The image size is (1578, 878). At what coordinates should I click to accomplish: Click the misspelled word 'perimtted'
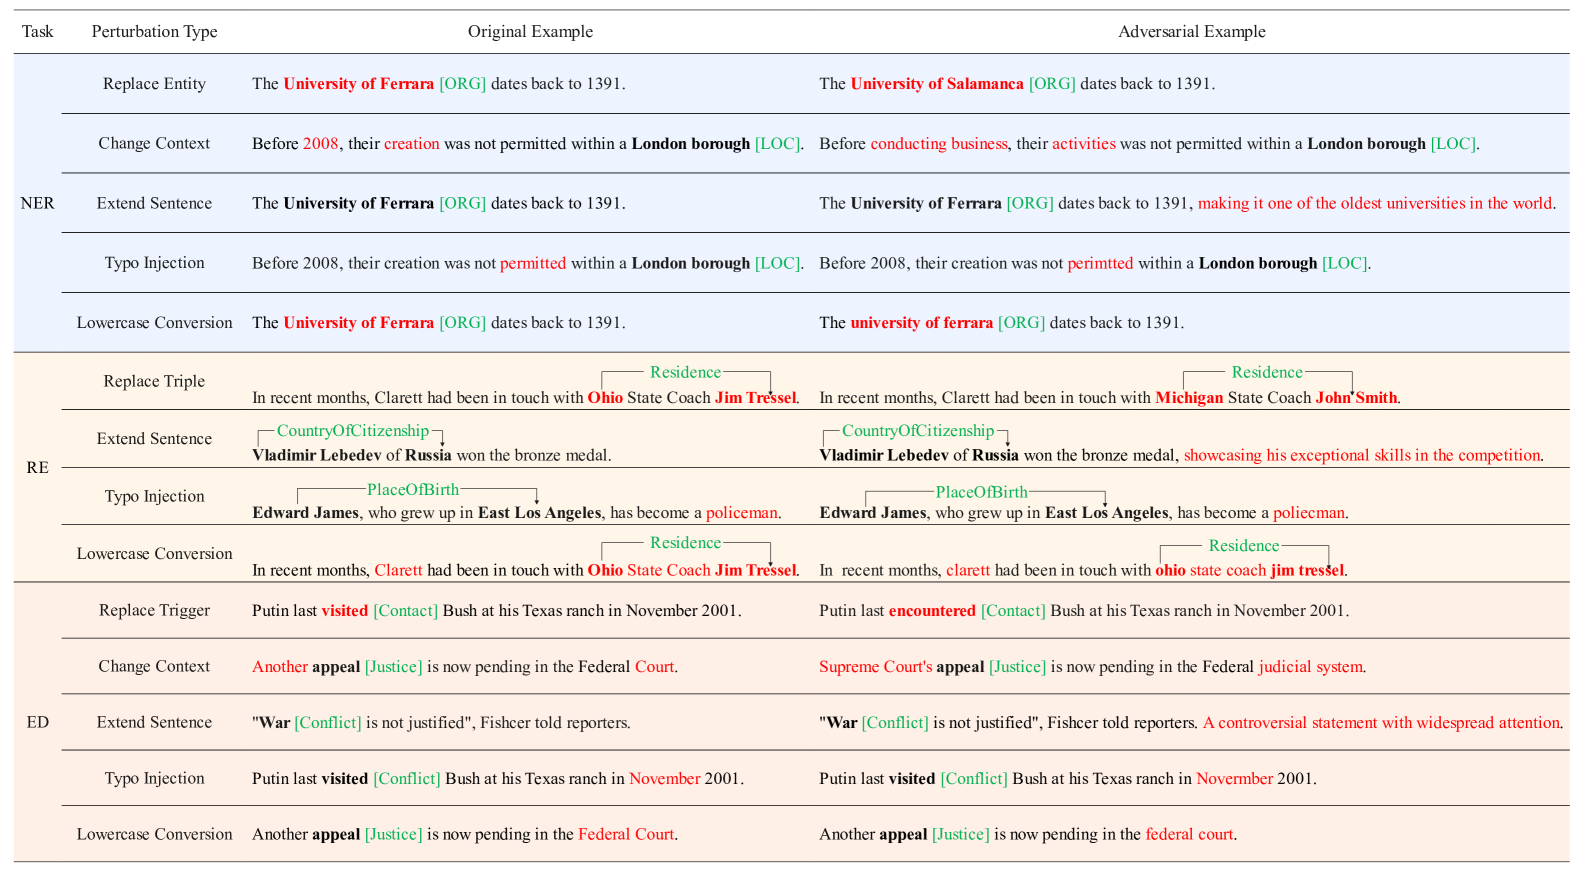[x=1100, y=264]
